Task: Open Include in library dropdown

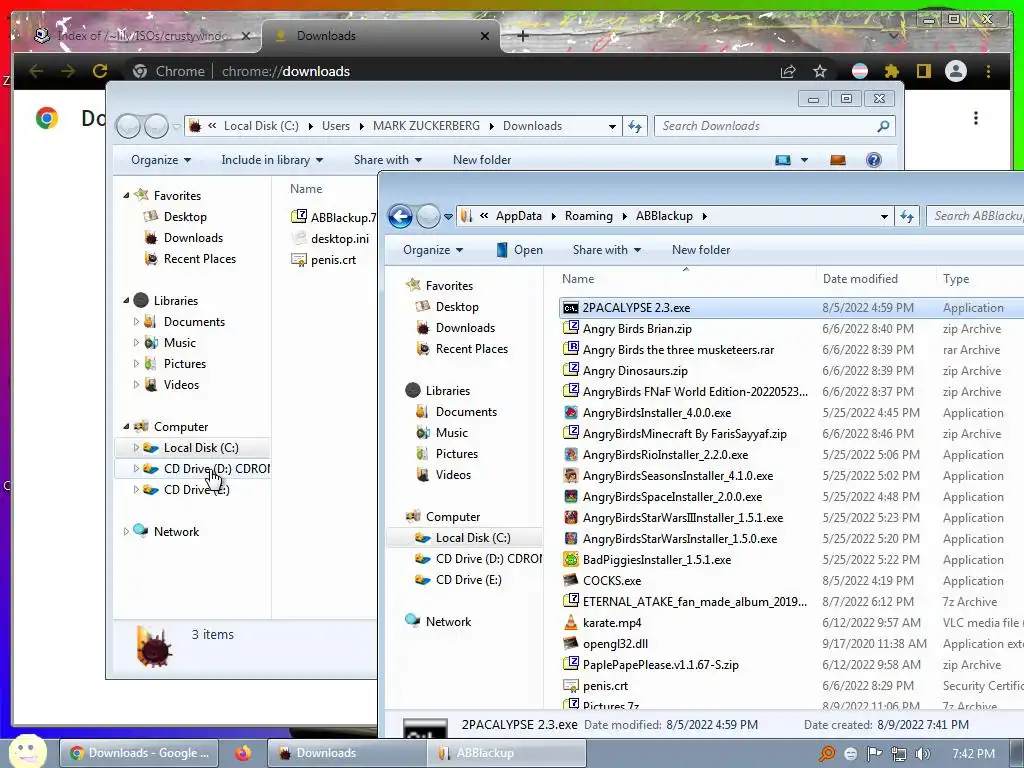Action: pos(272,160)
